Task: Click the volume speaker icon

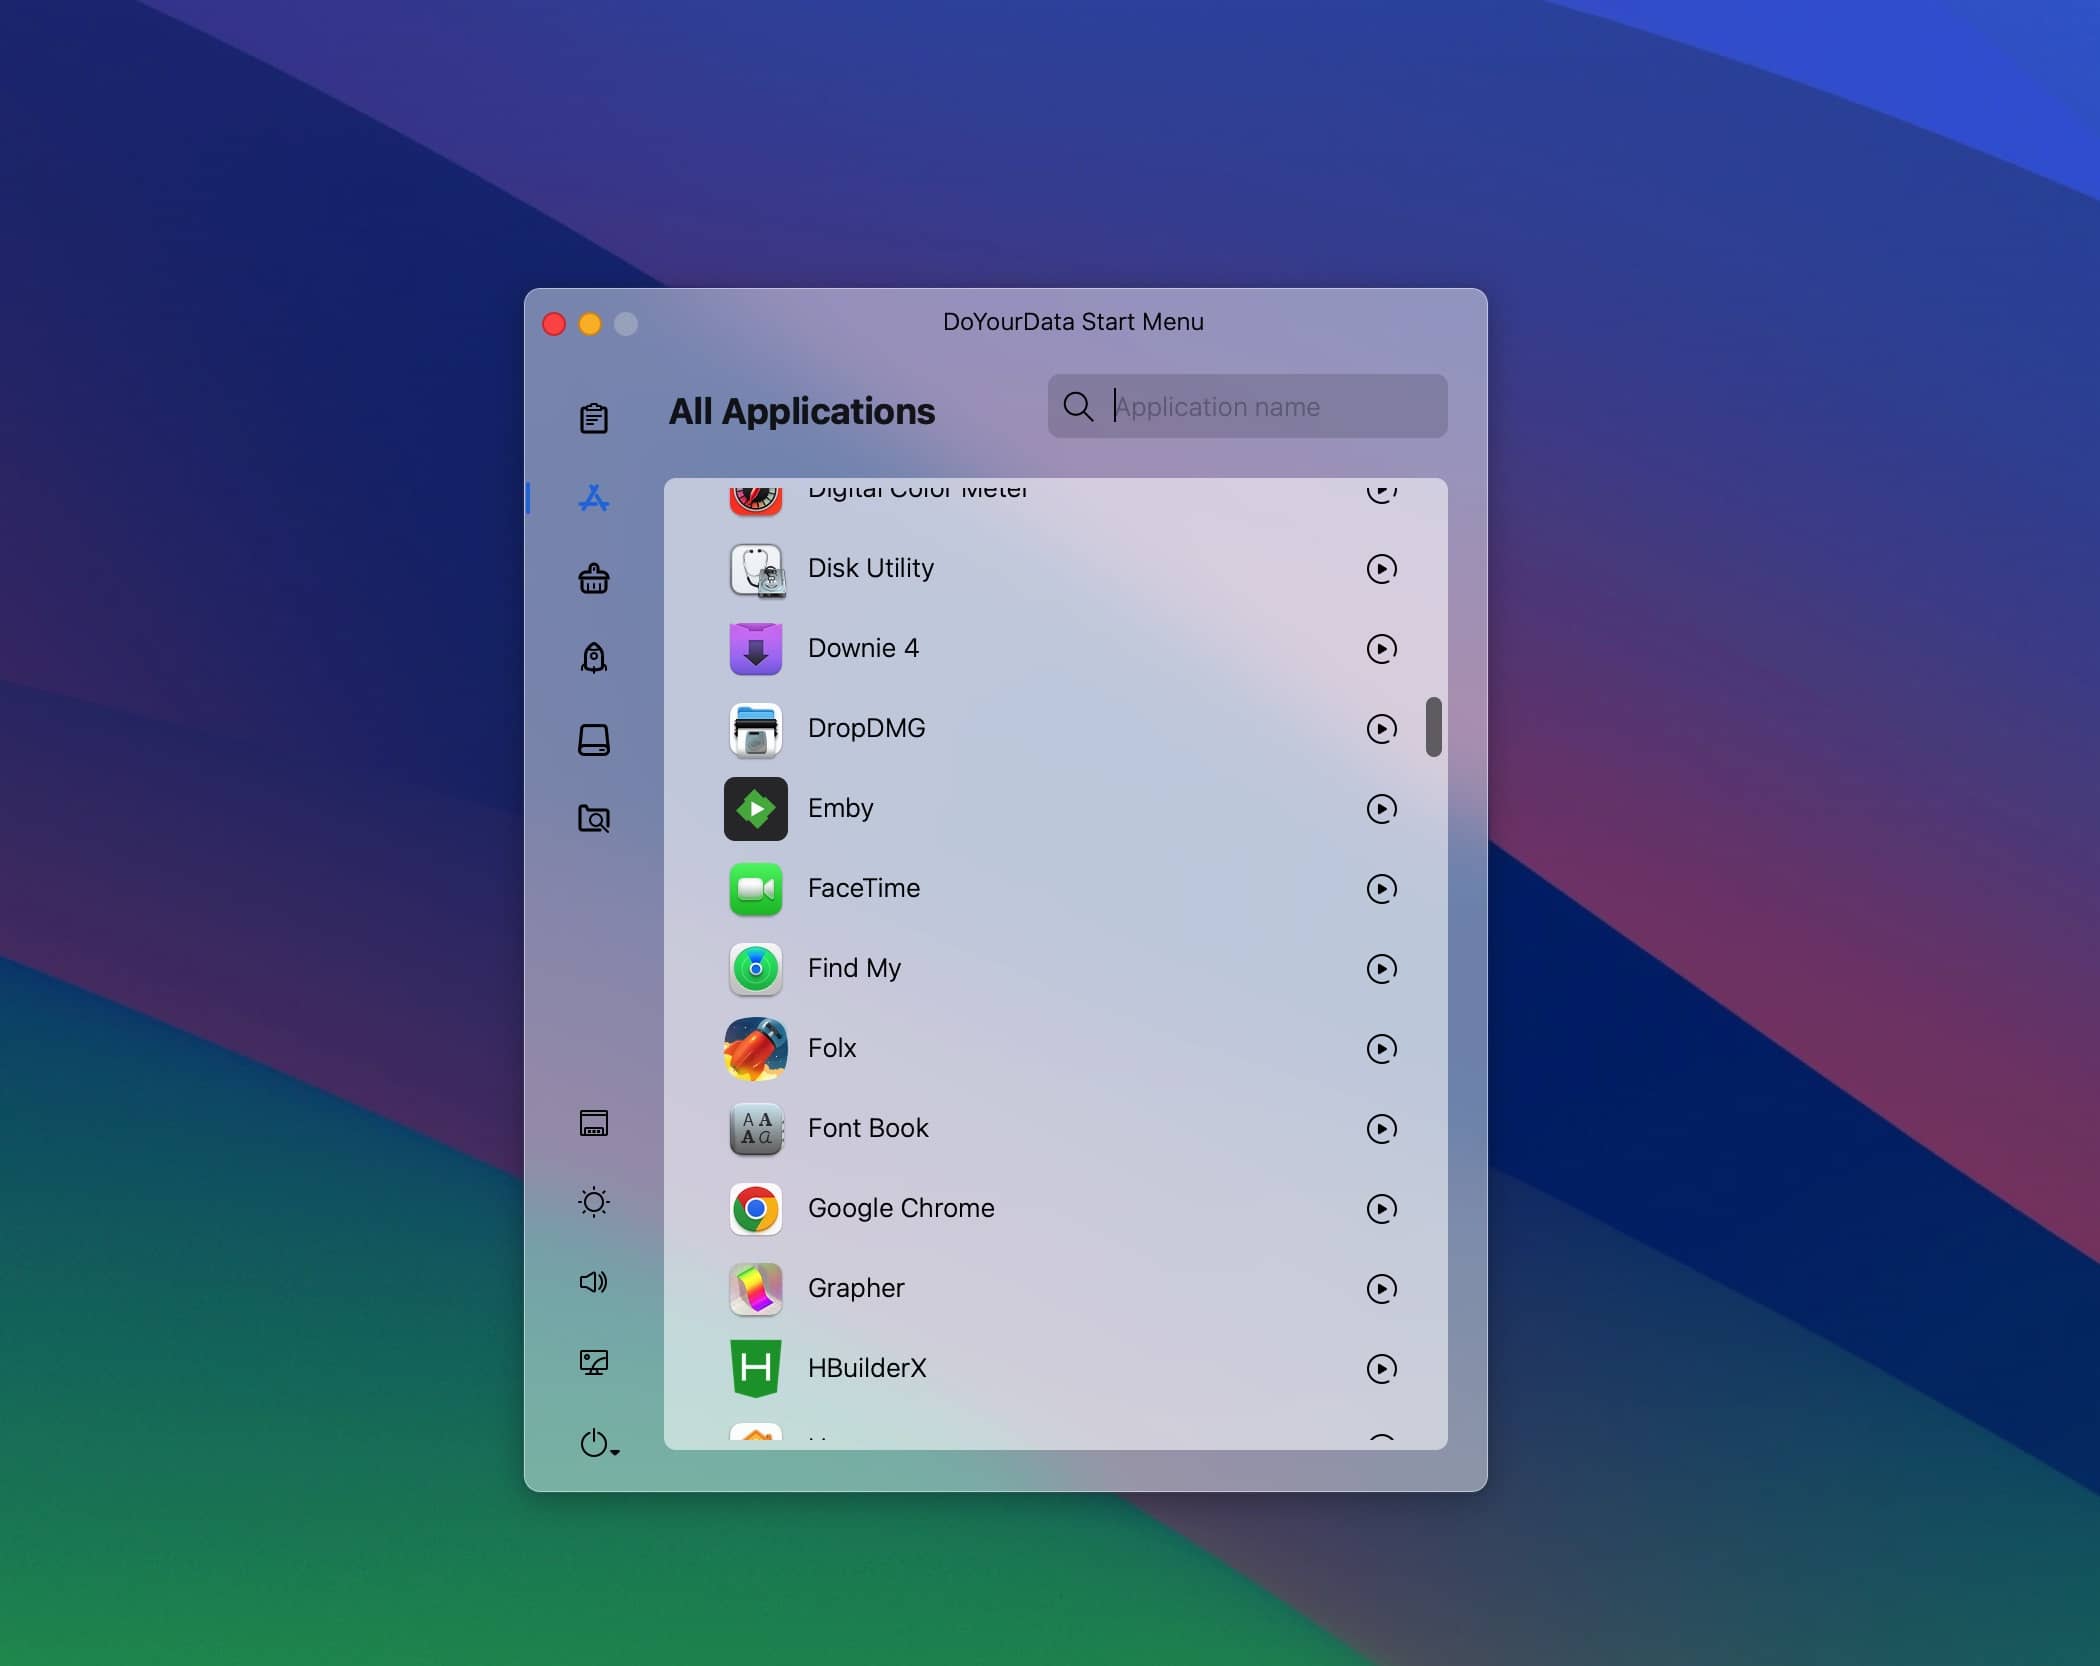Action: coord(594,1282)
